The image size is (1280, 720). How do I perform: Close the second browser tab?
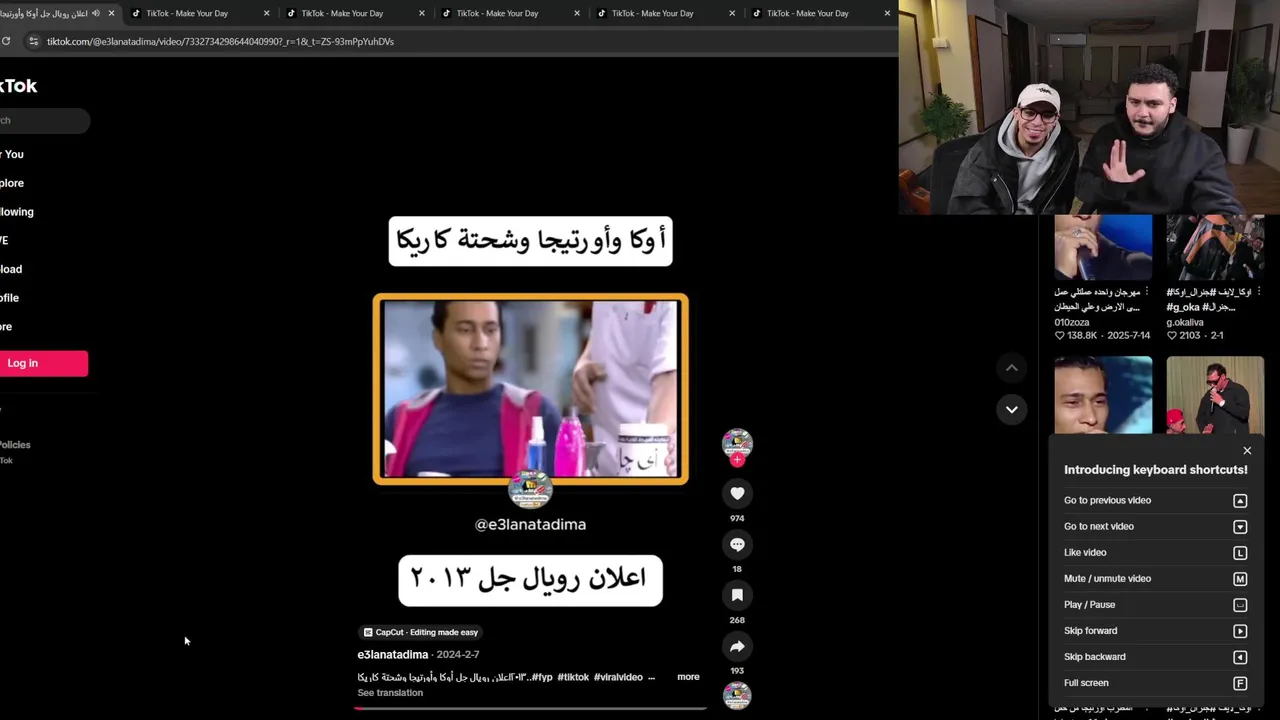click(266, 13)
